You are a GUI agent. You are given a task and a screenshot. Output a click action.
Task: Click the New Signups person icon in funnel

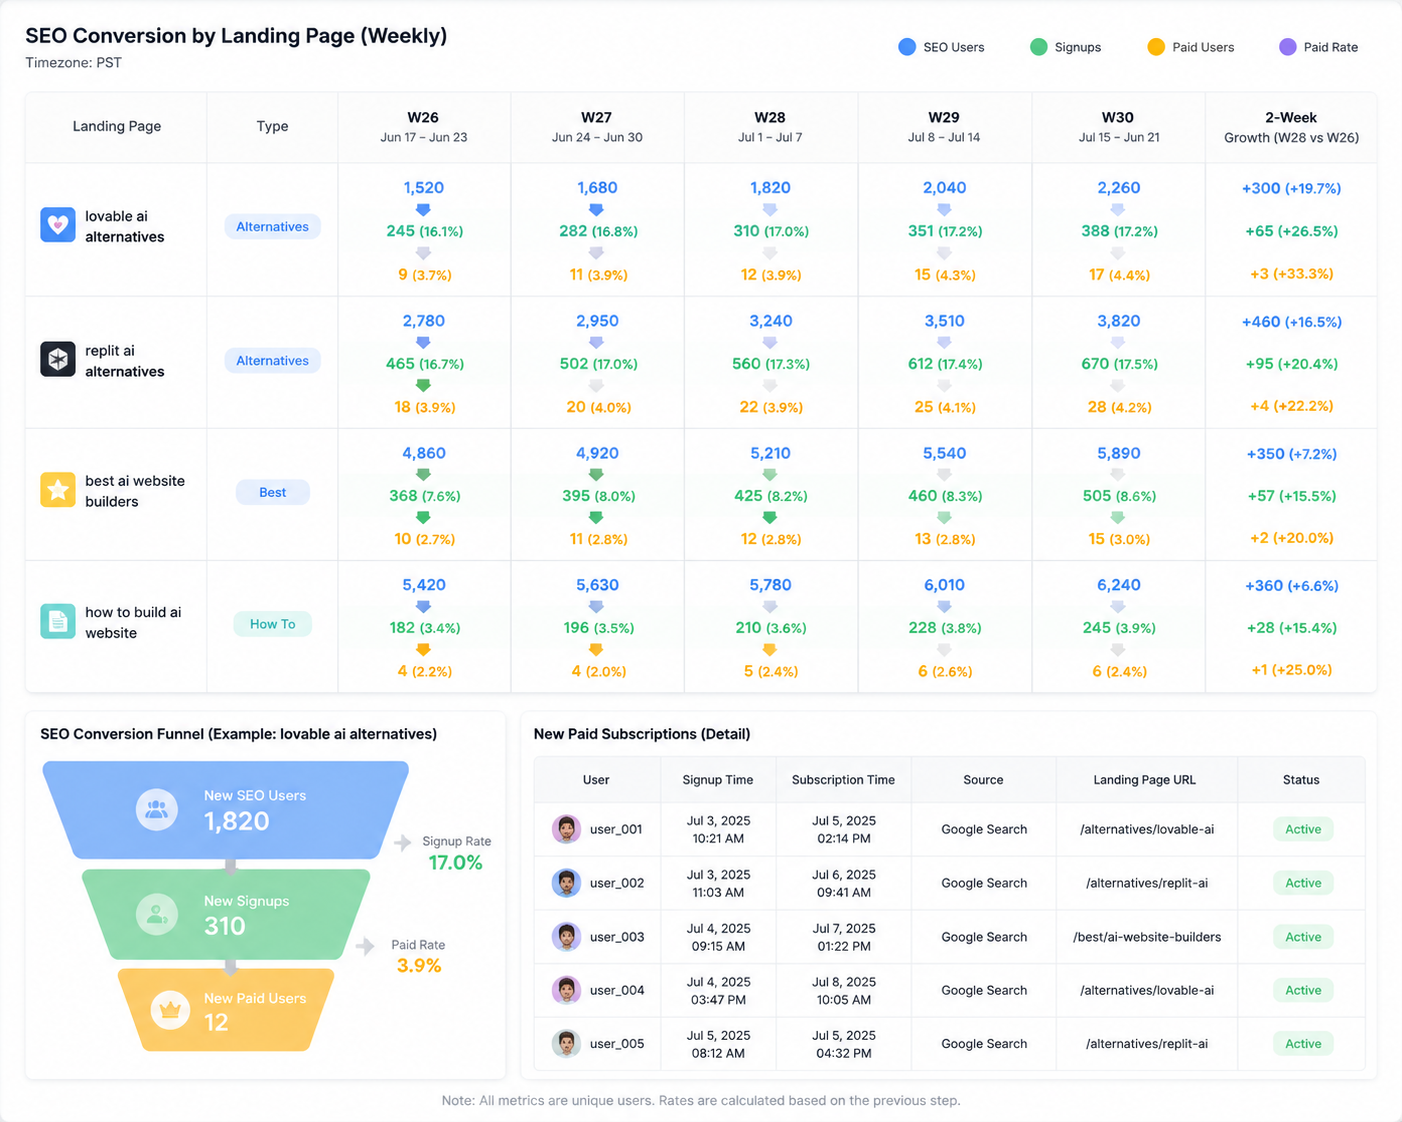click(157, 914)
